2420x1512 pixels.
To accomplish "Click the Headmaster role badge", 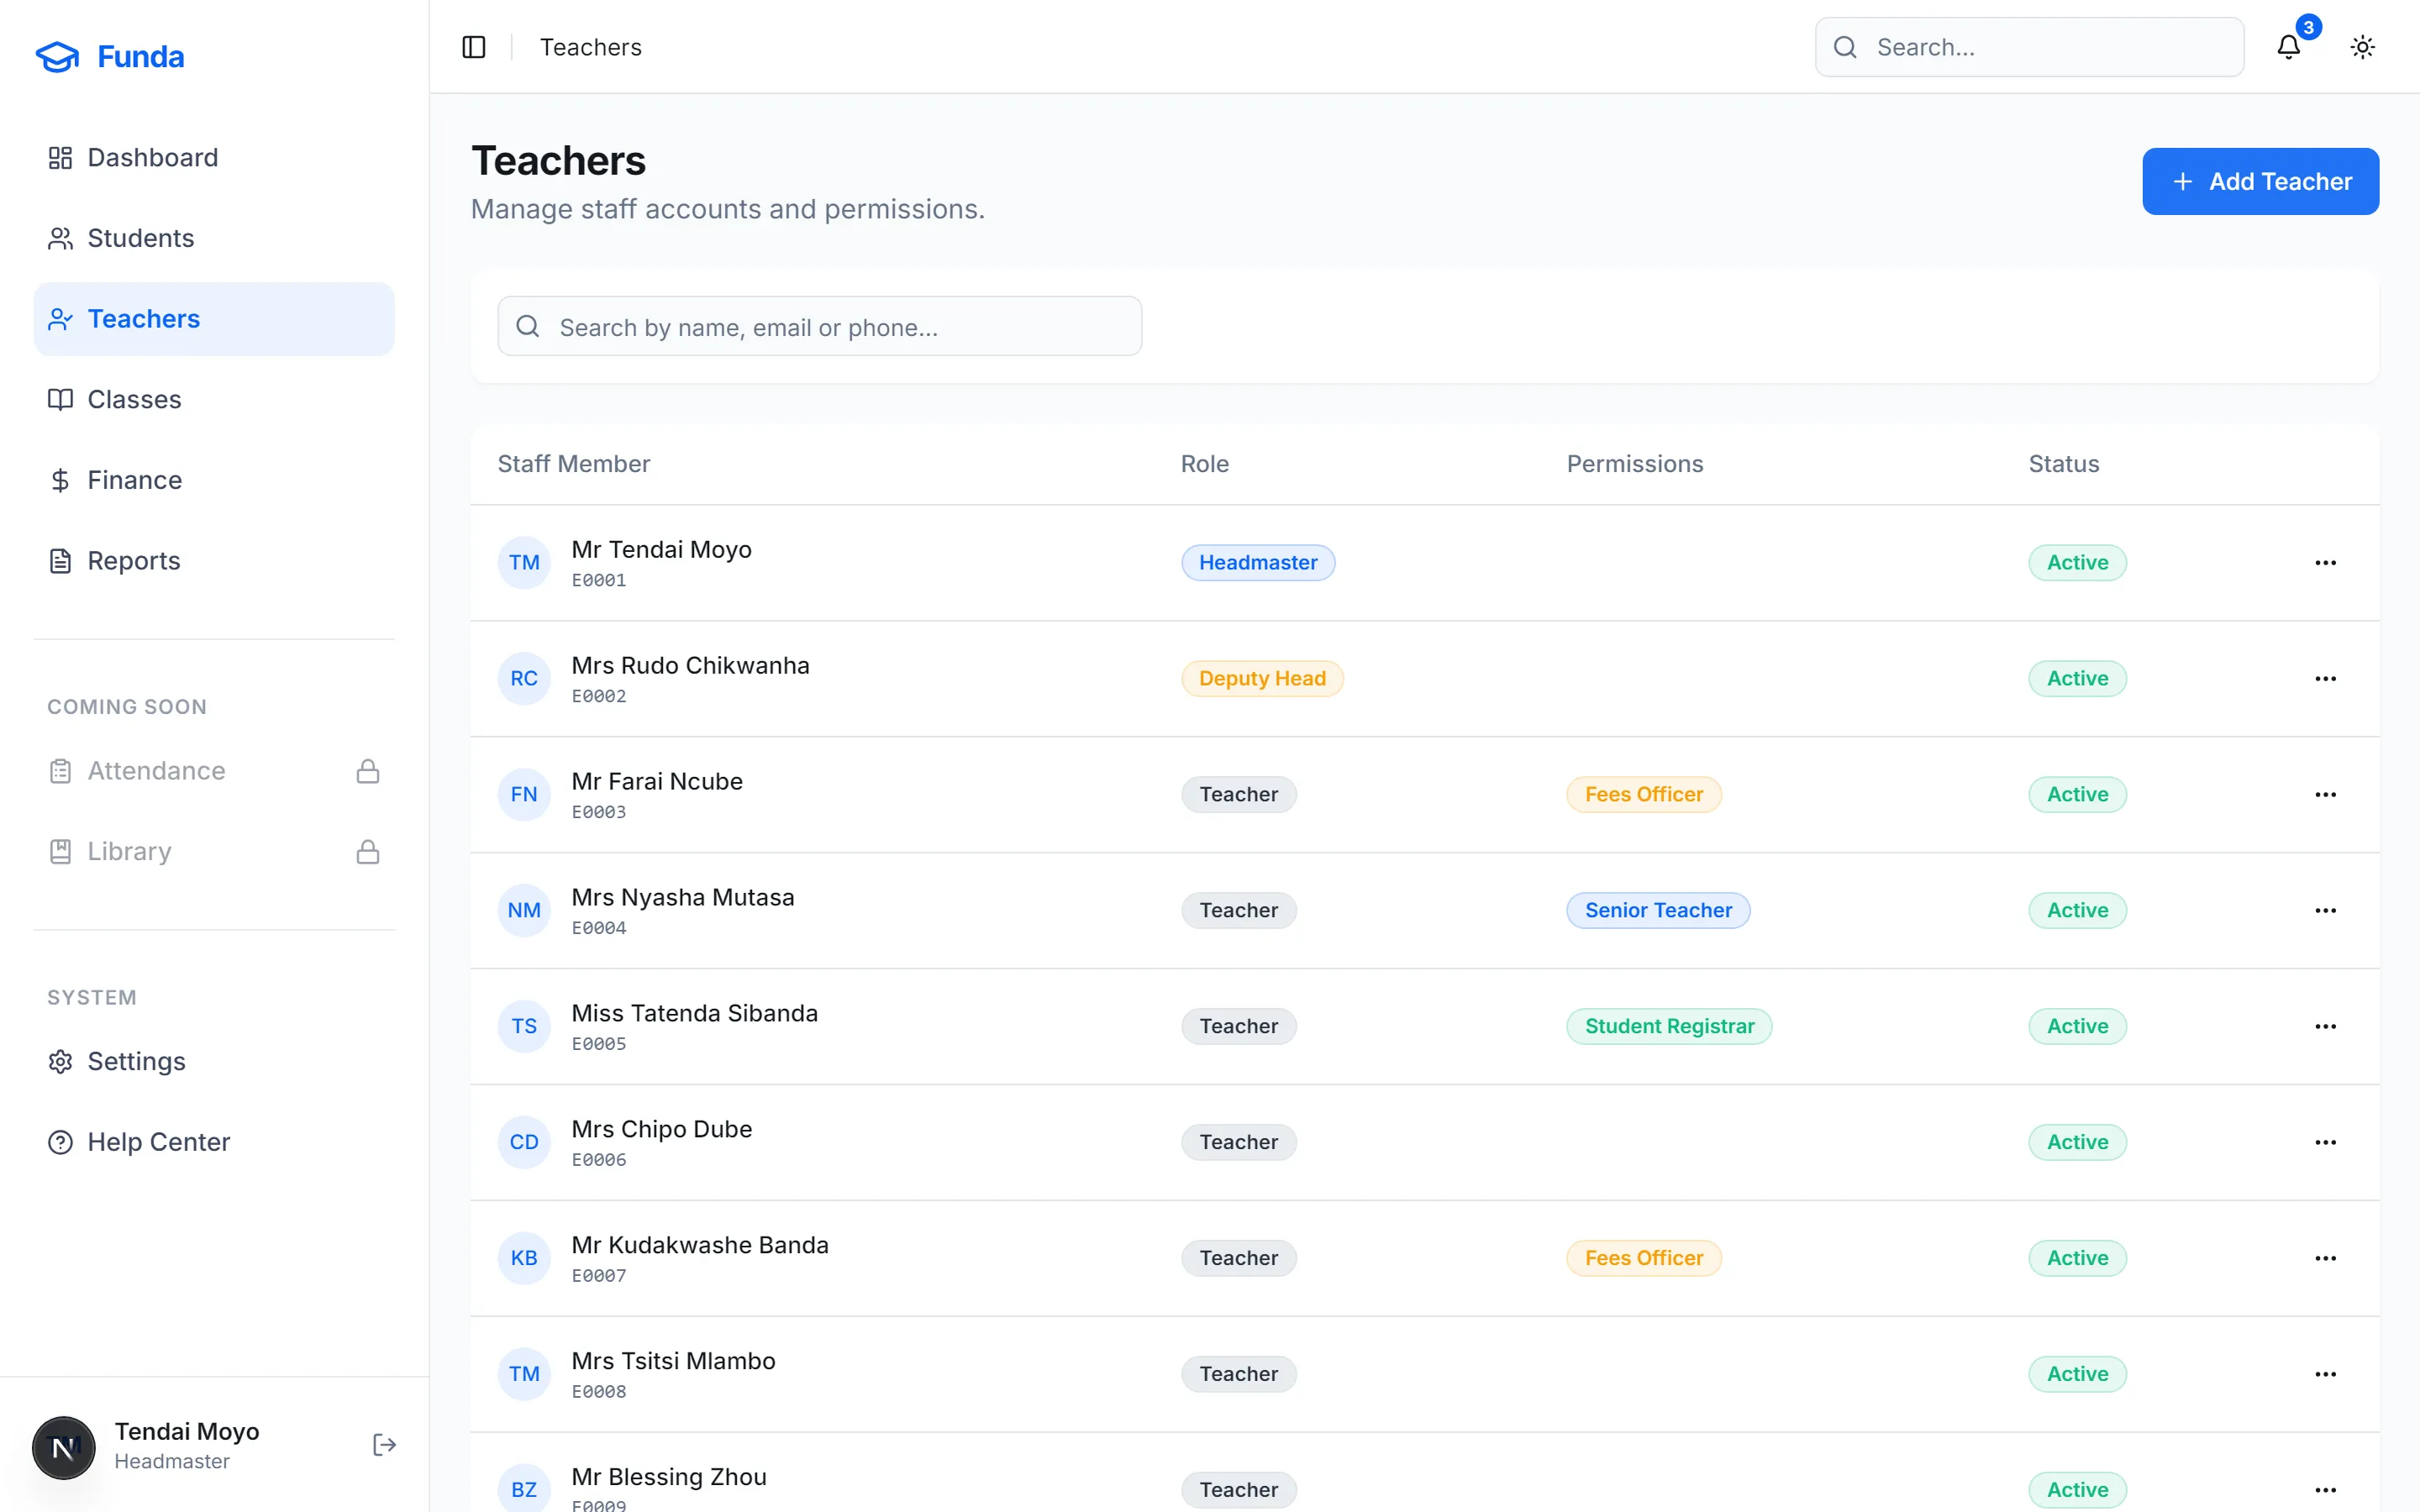I will [x=1258, y=563].
